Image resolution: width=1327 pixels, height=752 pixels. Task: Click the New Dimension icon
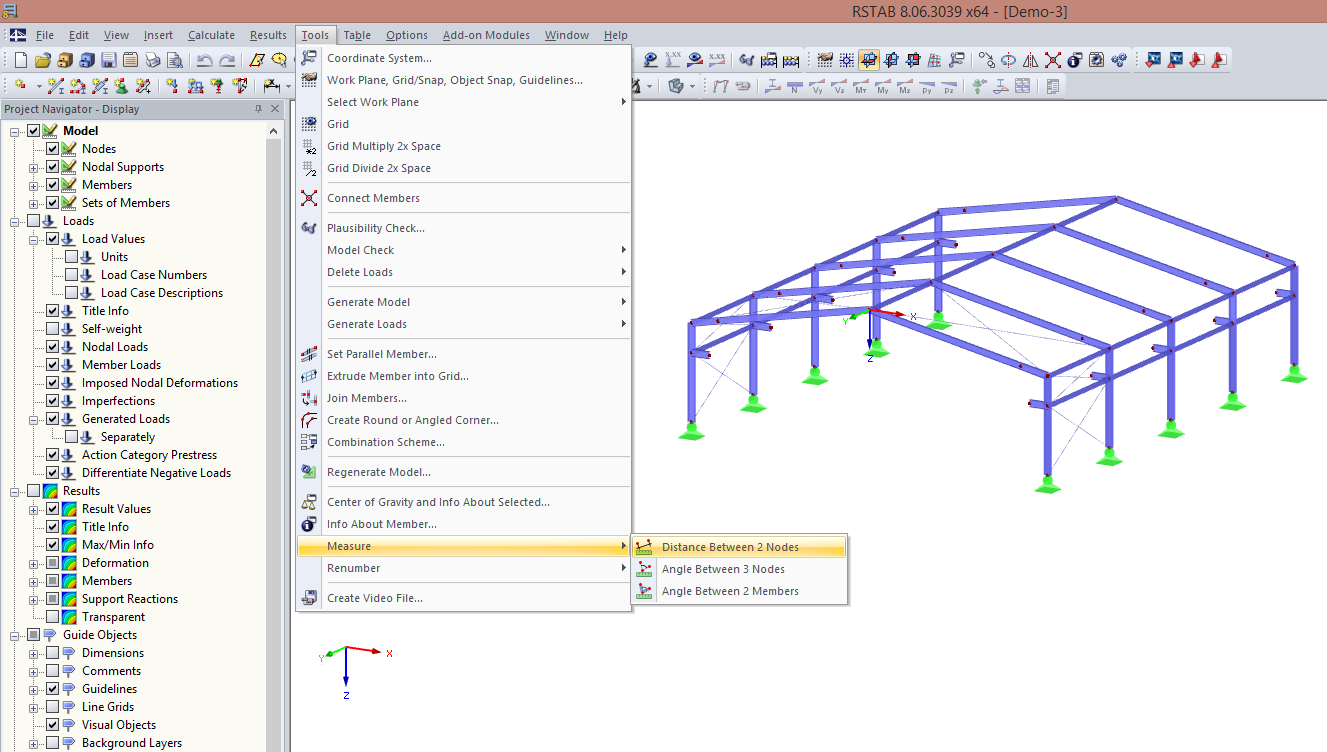point(272,86)
